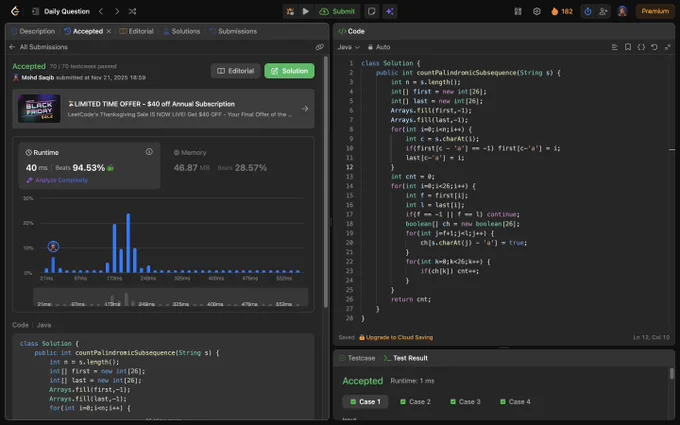
Task: Select the Test Result tab
Action: coord(406,358)
